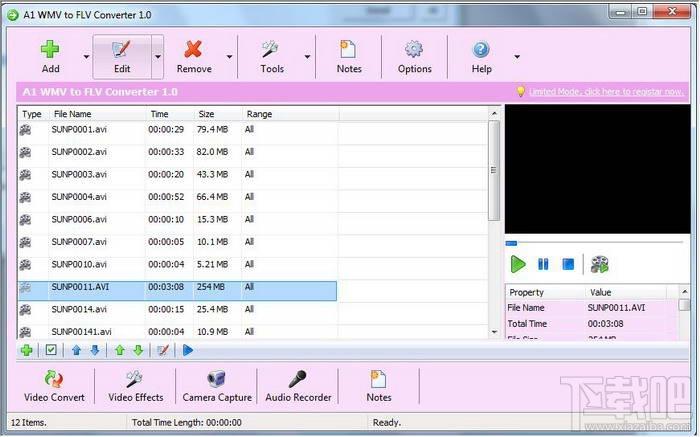This screenshot has width=700, height=437.
Task: Click the blue up arrow icon
Action: coord(76,350)
